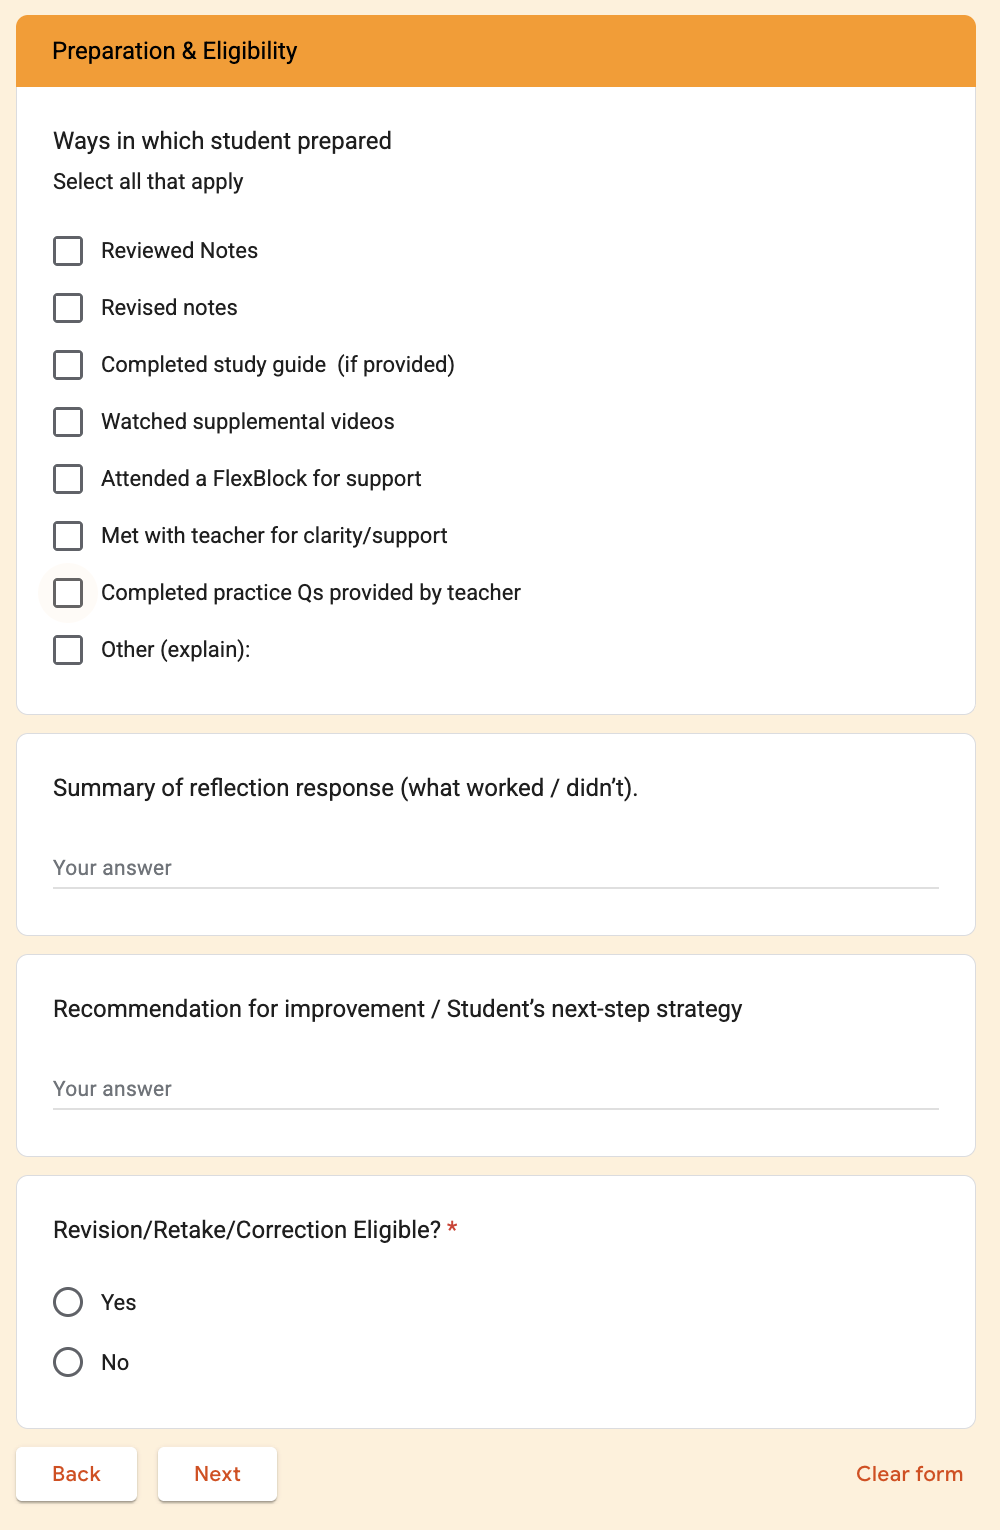Tick Met with teacher for clarity/support
This screenshot has height=1530, width=1000.
(x=68, y=536)
